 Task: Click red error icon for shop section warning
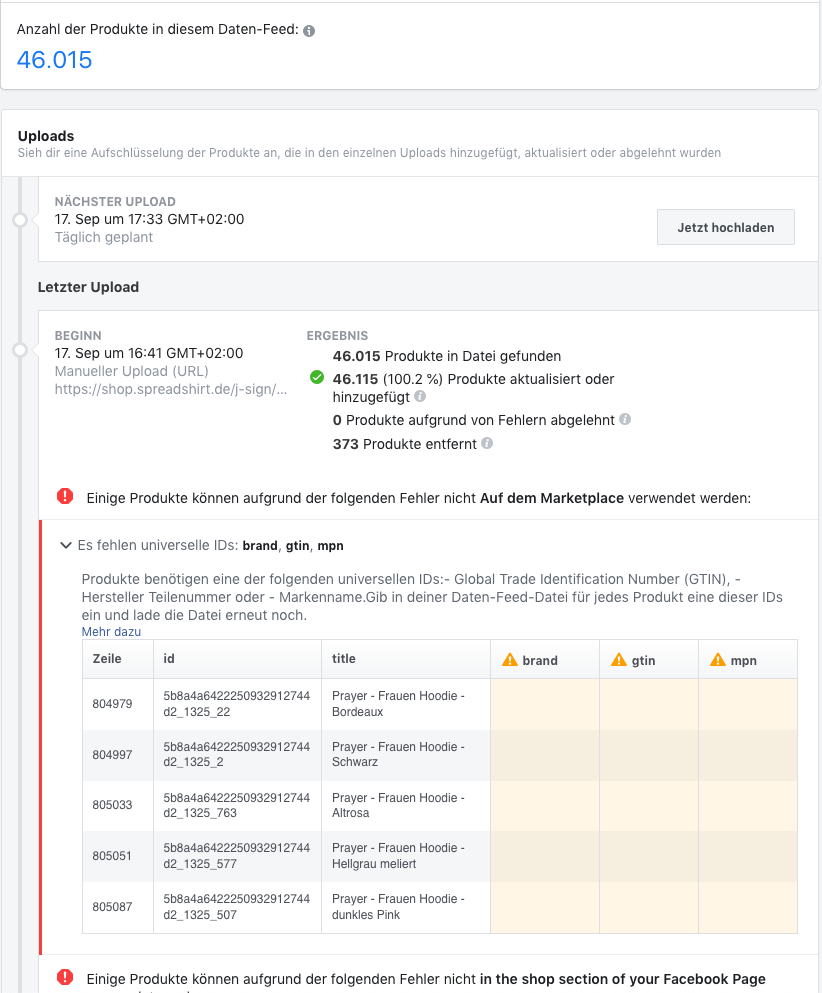pyautogui.click(x=65, y=978)
